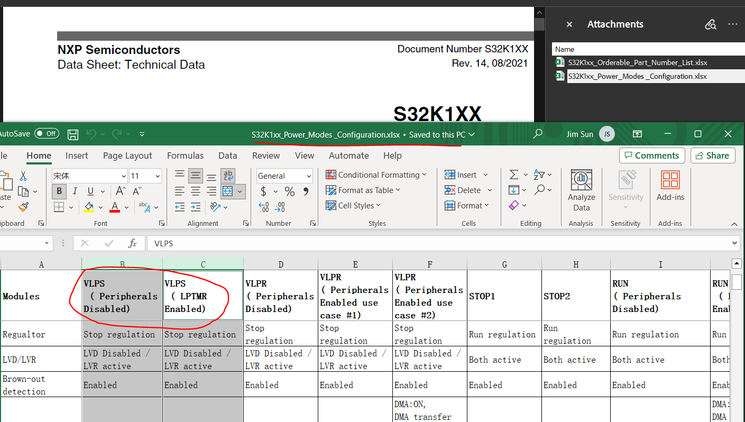Image resolution: width=745 pixels, height=422 pixels.
Task: Open Conditional Formatting menu
Action: 376,175
